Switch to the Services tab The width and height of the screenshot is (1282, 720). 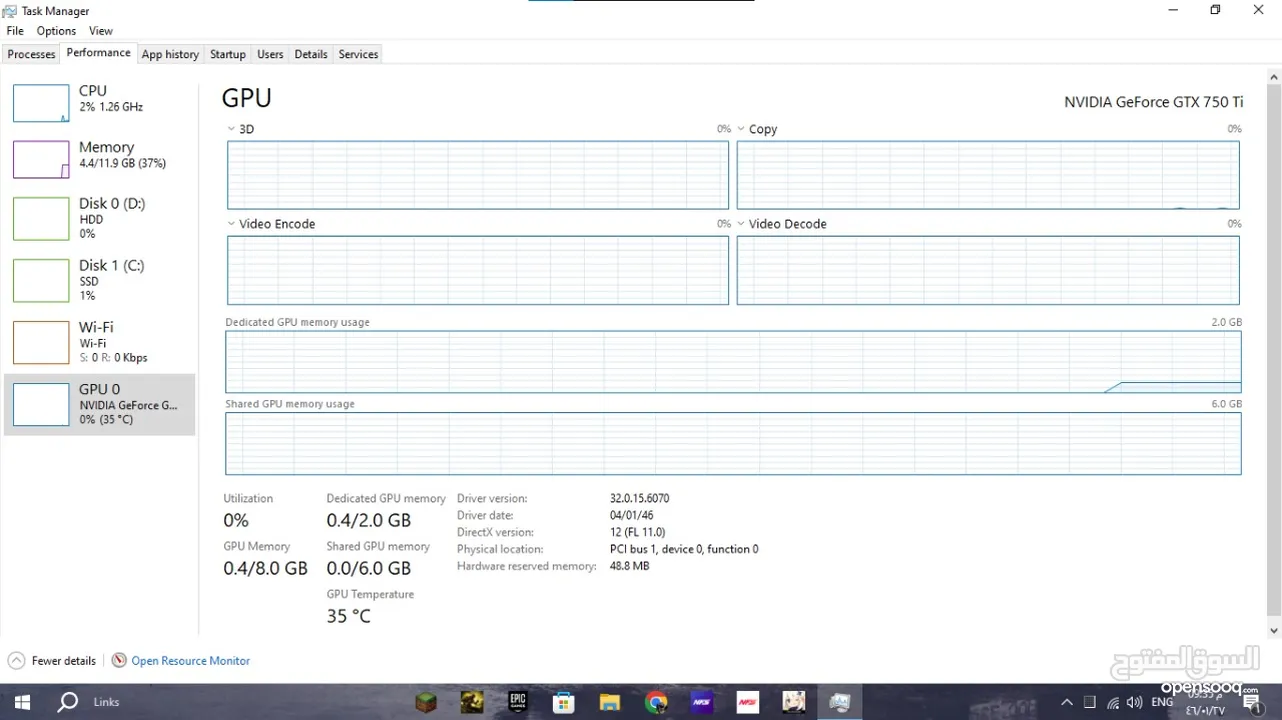coord(358,54)
